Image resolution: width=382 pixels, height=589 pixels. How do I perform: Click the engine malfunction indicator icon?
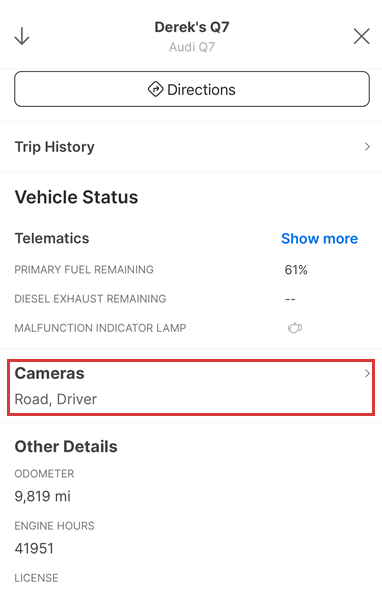295,328
